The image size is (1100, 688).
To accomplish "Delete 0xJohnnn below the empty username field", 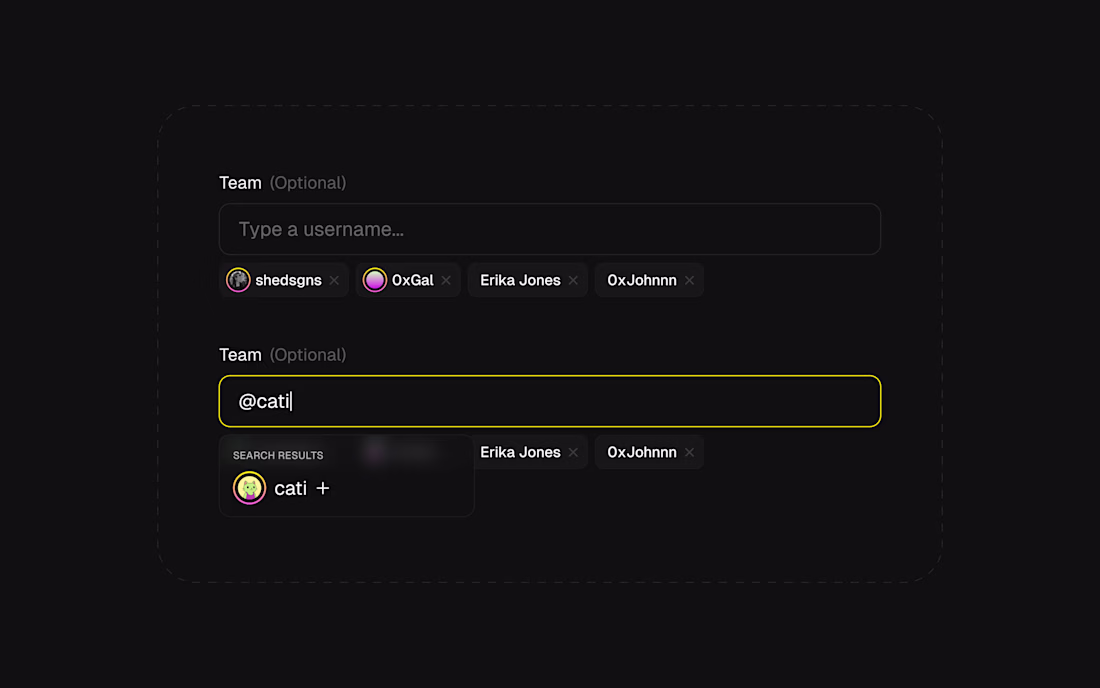I will [x=689, y=281].
